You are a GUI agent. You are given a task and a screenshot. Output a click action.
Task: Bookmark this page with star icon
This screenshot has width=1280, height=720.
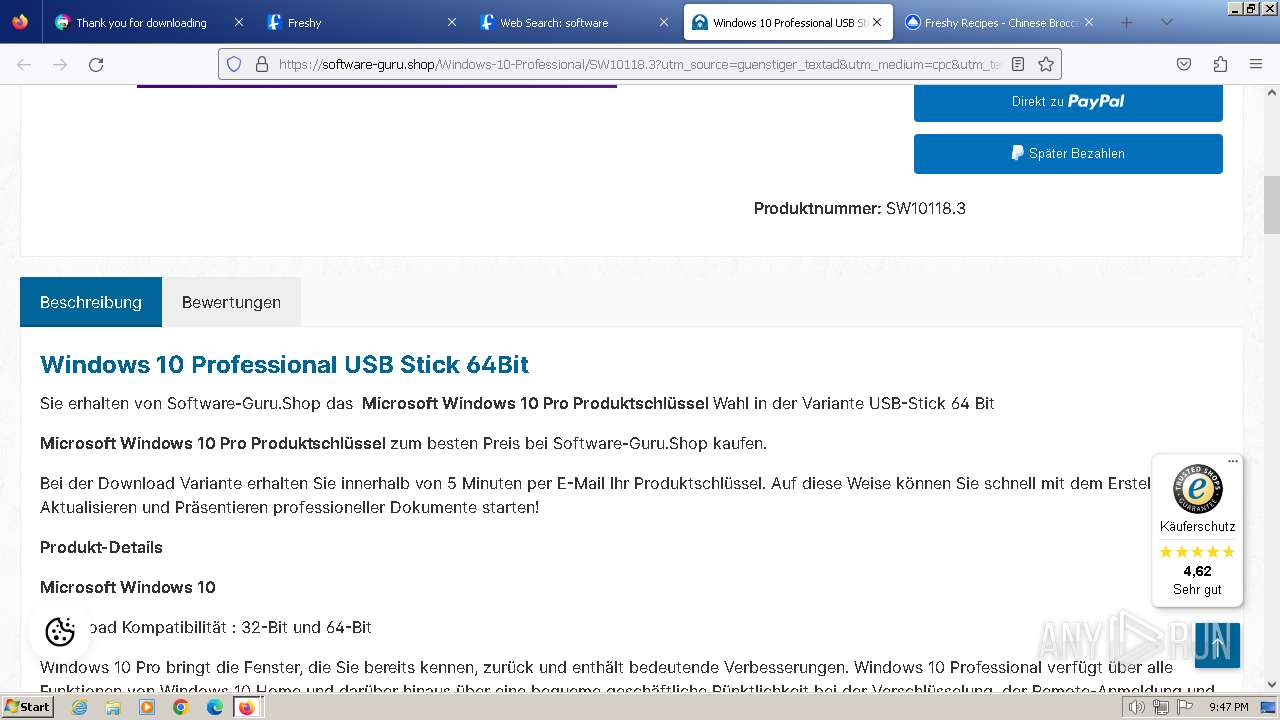coord(1046,64)
